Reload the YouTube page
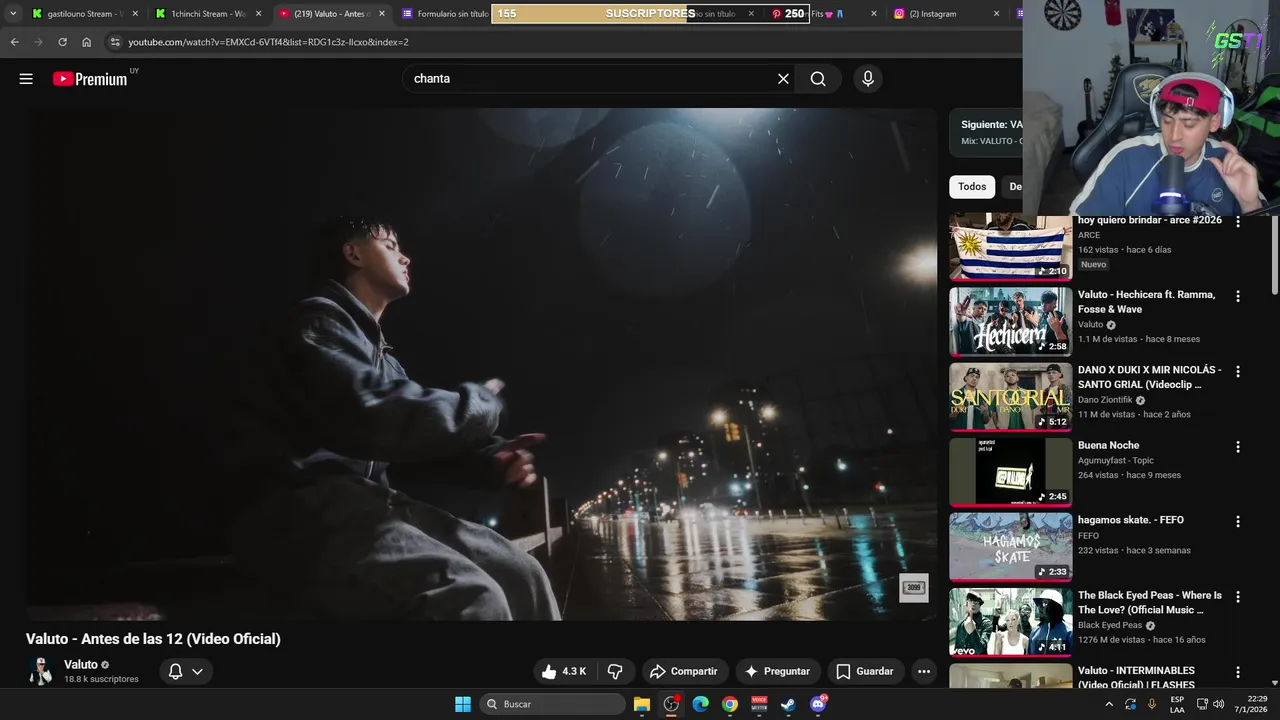The width and height of the screenshot is (1280, 720). pyautogui.click(x=62, y=42)
